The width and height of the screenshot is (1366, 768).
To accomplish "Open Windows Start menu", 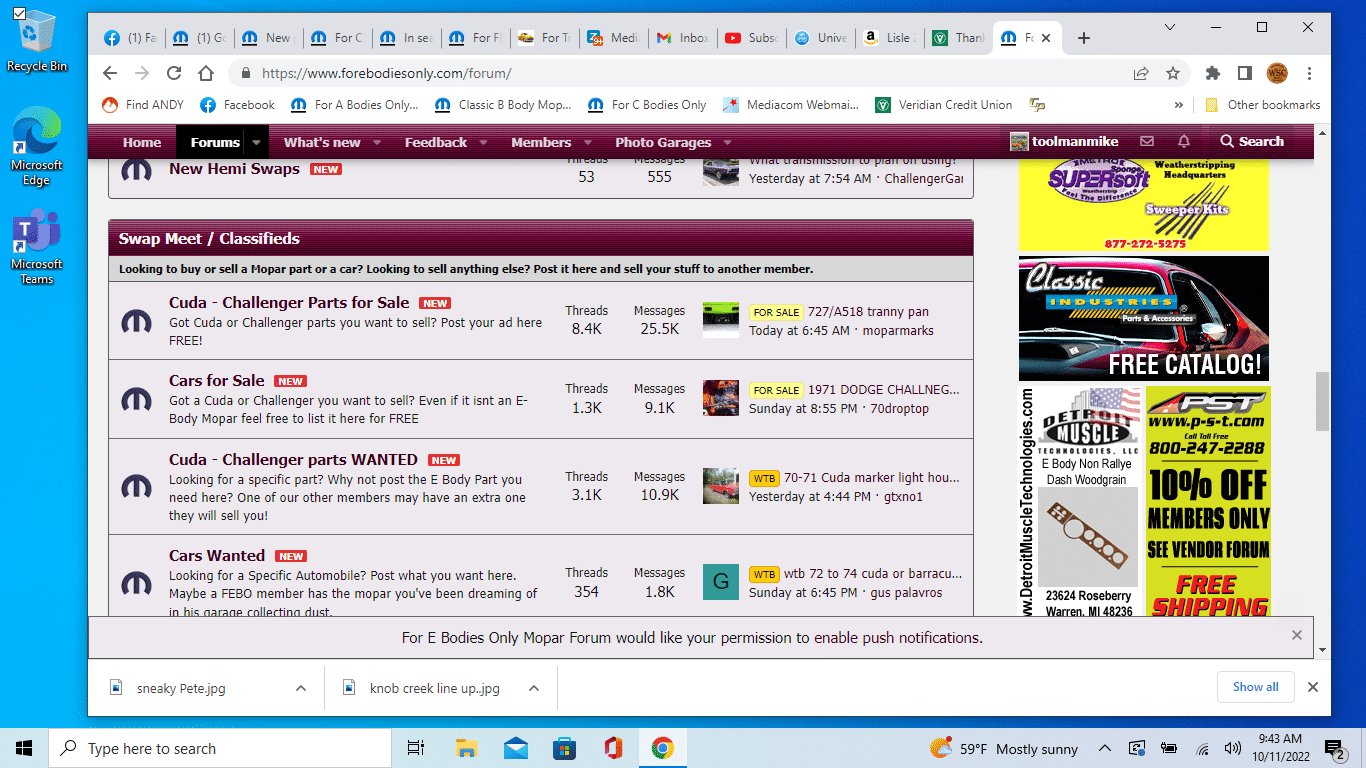I will [24, 748].
